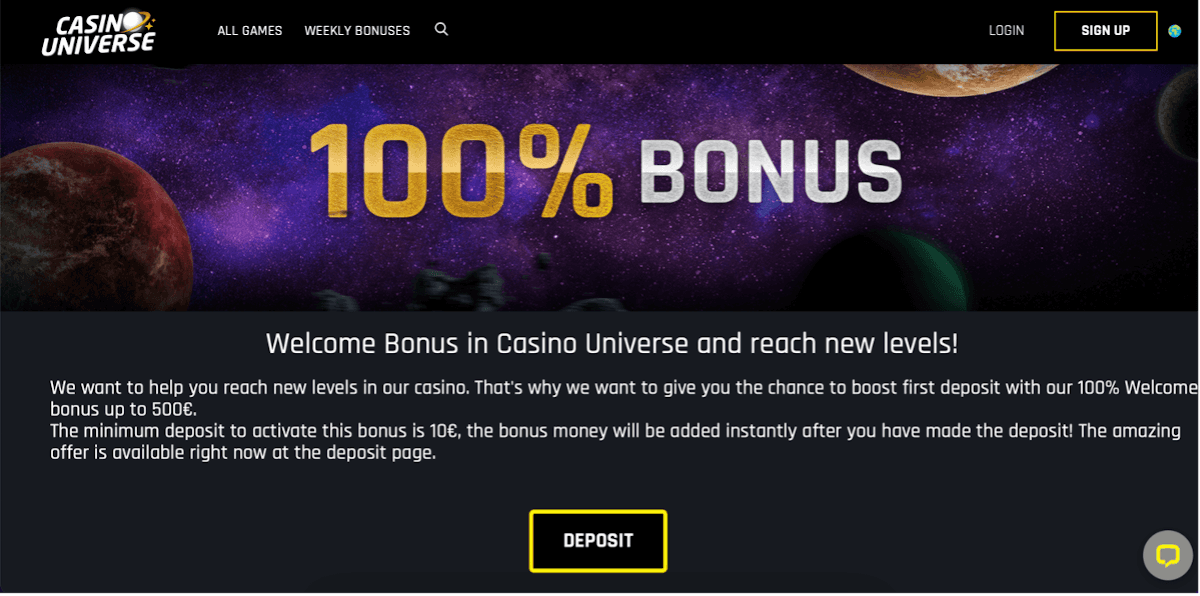Click the Welcome Bonus heading text
1200x596 pixels.
611,344
